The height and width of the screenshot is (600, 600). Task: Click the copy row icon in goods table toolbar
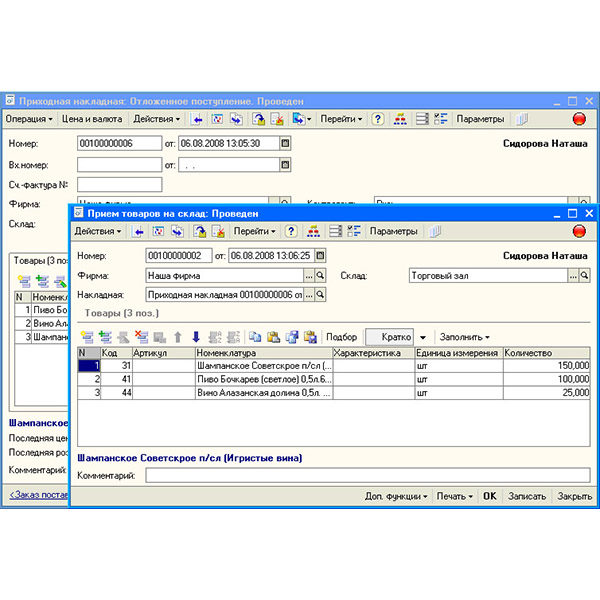[x=105, y=337]
